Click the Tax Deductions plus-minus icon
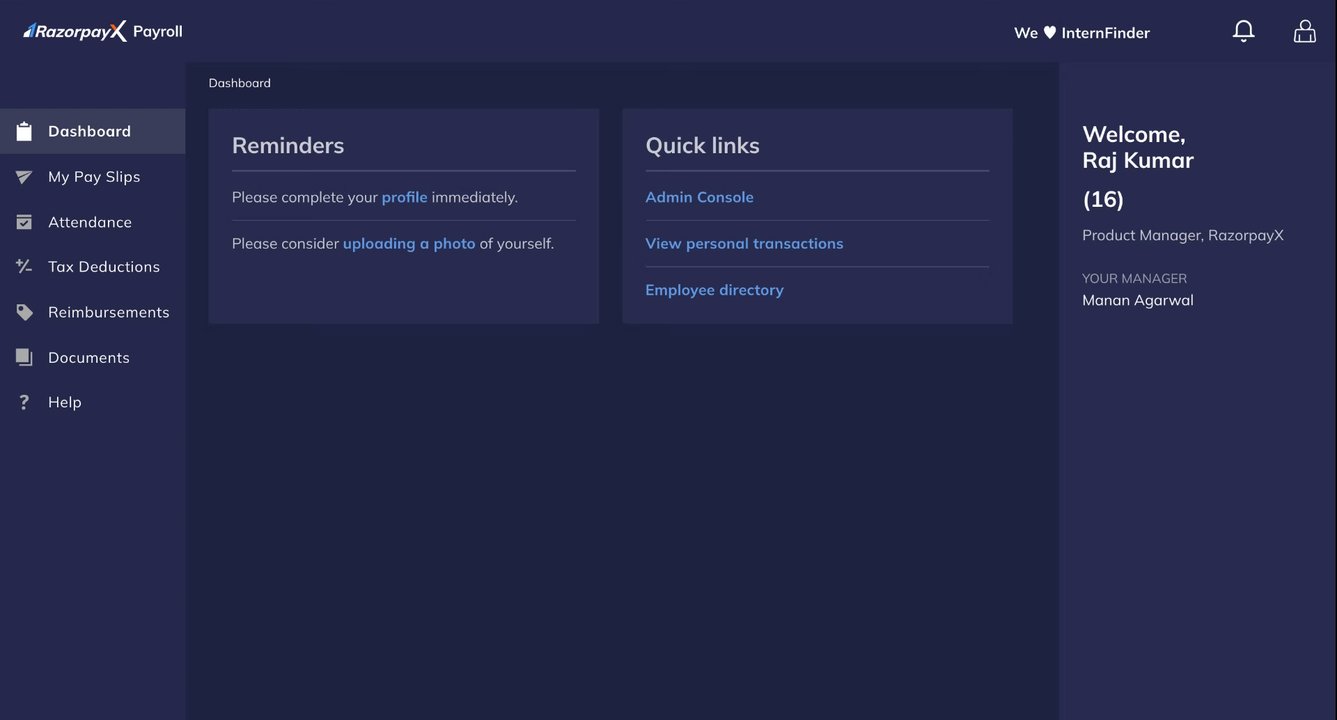Screen dimensions: 1337x720 pyautogui.click(x=24, y=266)
